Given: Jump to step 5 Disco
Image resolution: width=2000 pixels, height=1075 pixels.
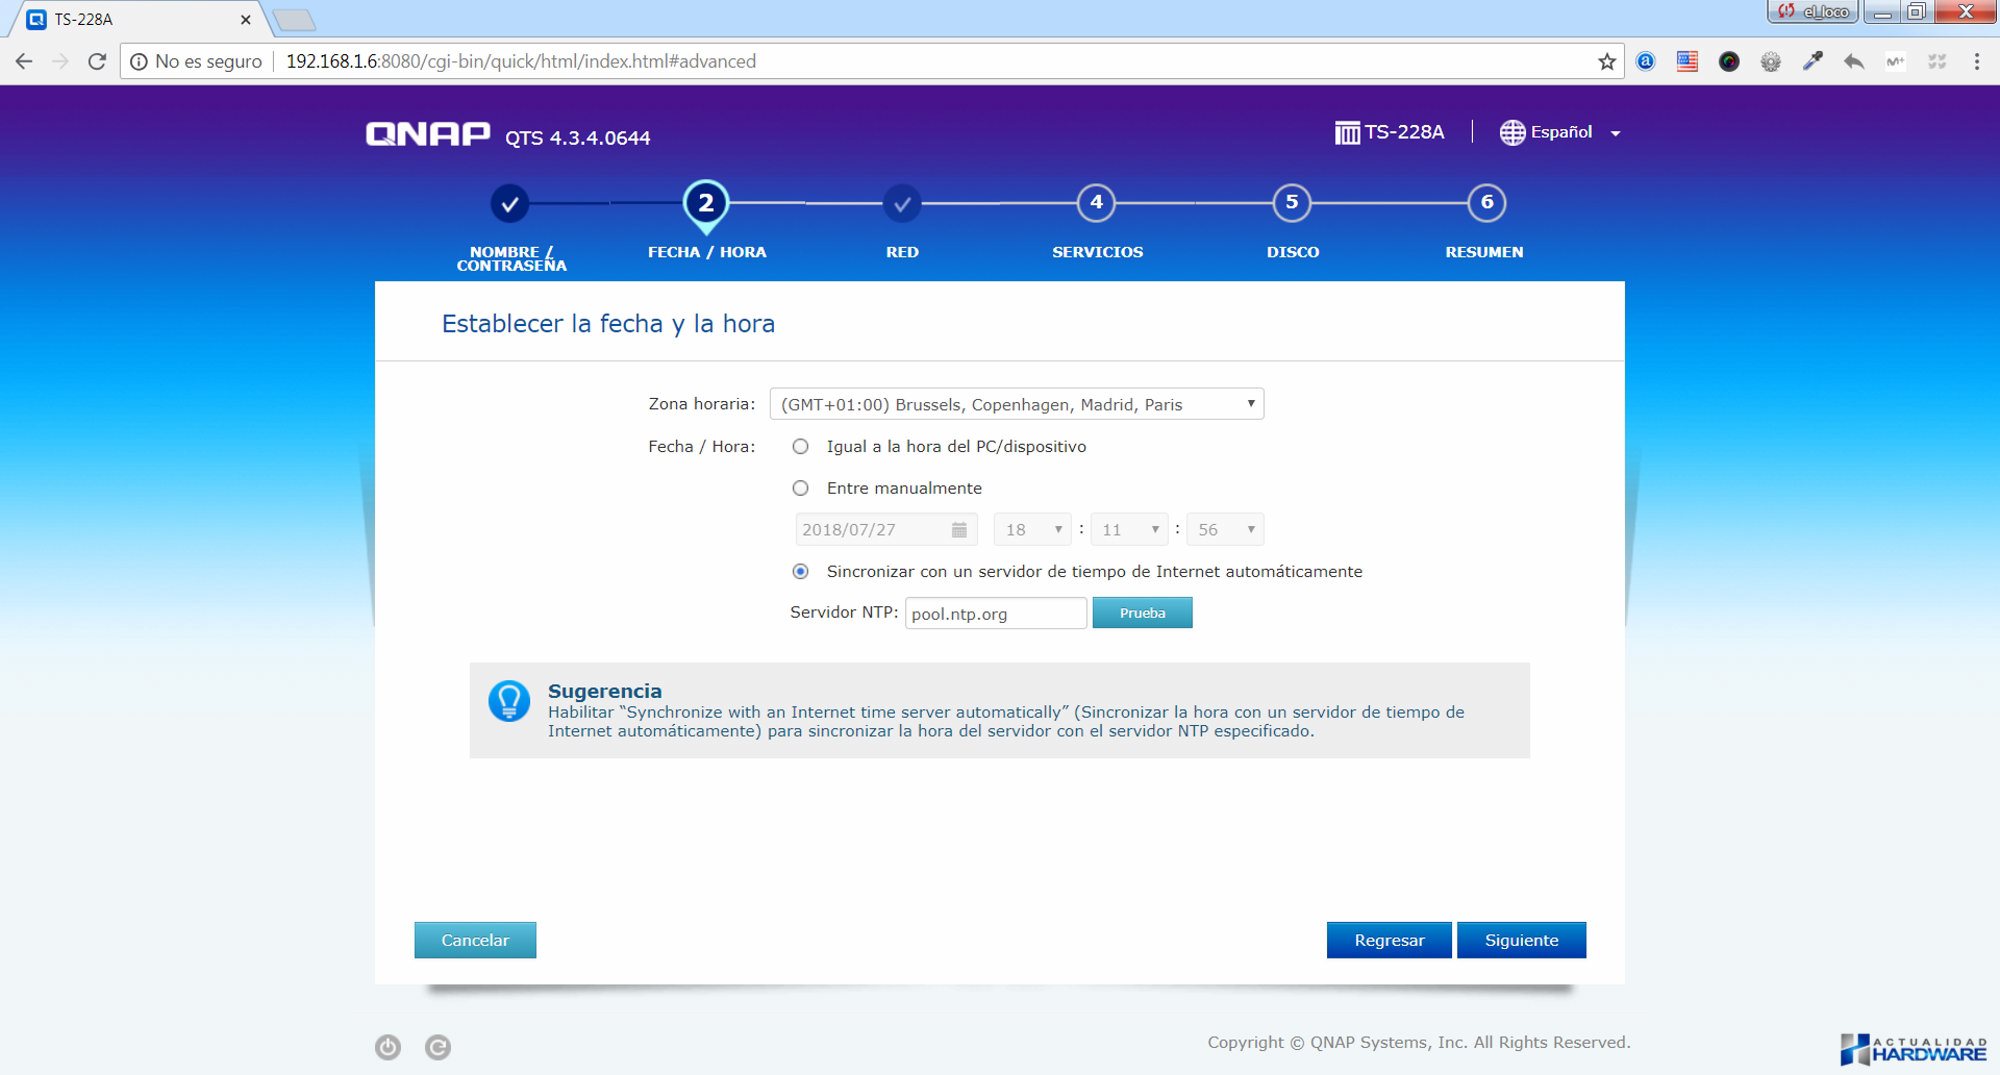Looking at the screenshot, I should [1291, 204].
